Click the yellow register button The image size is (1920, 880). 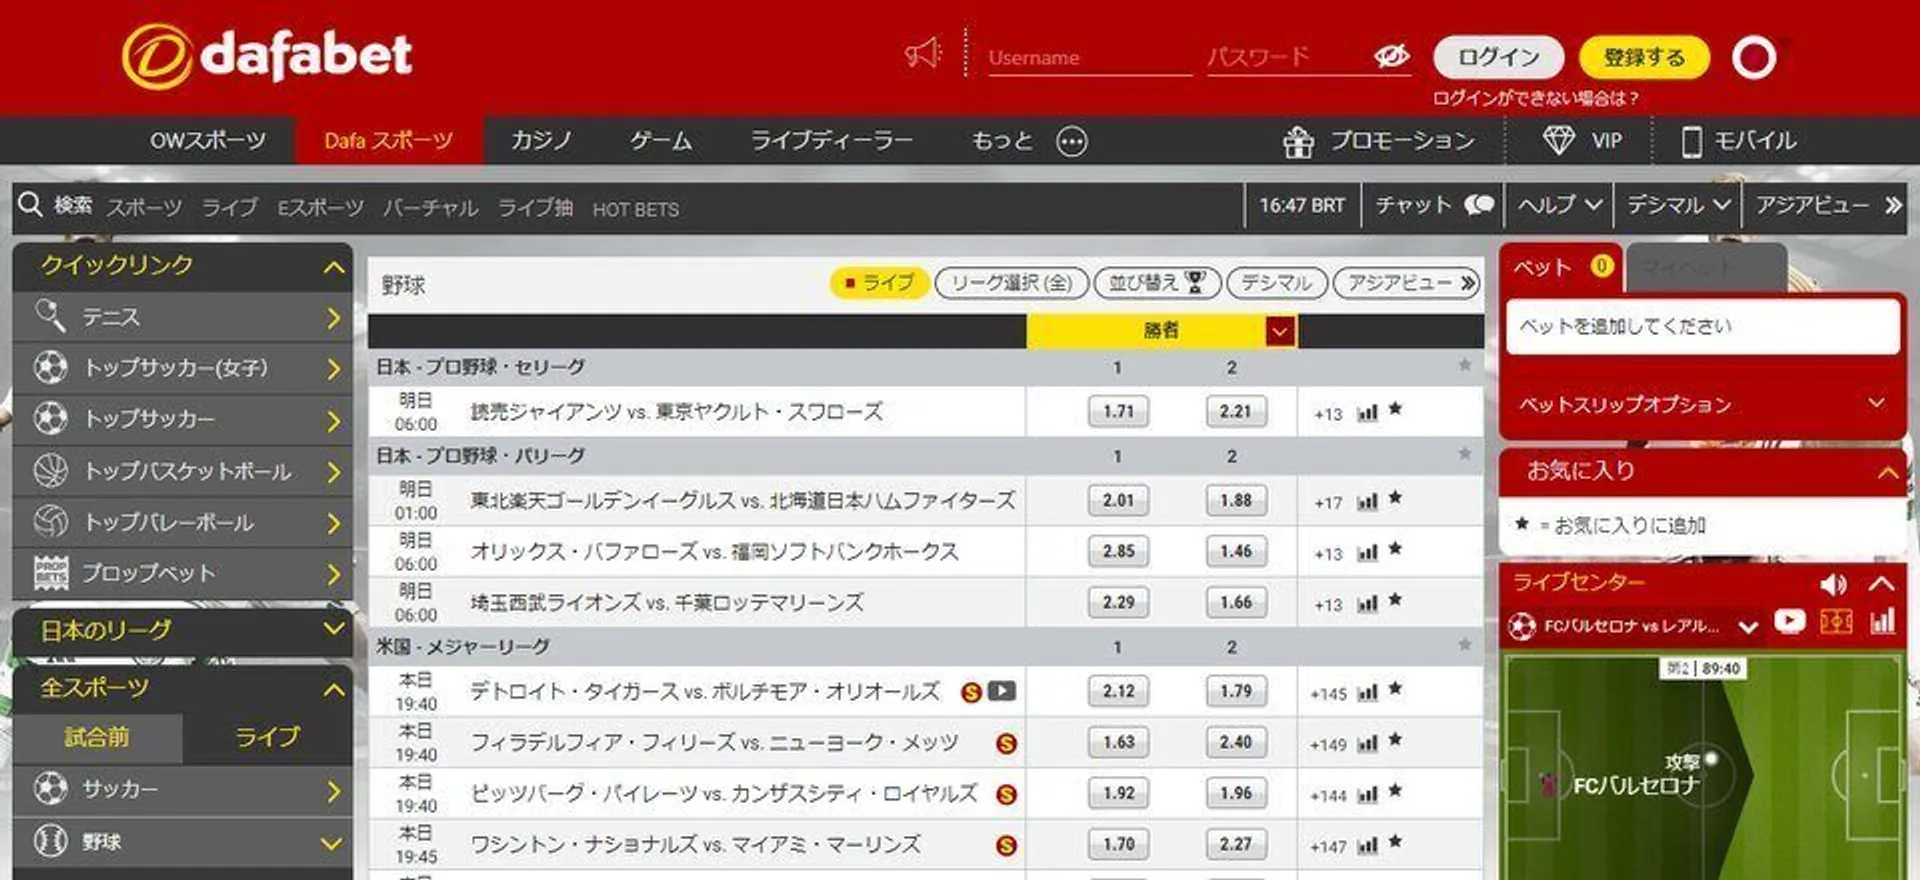1644,57
